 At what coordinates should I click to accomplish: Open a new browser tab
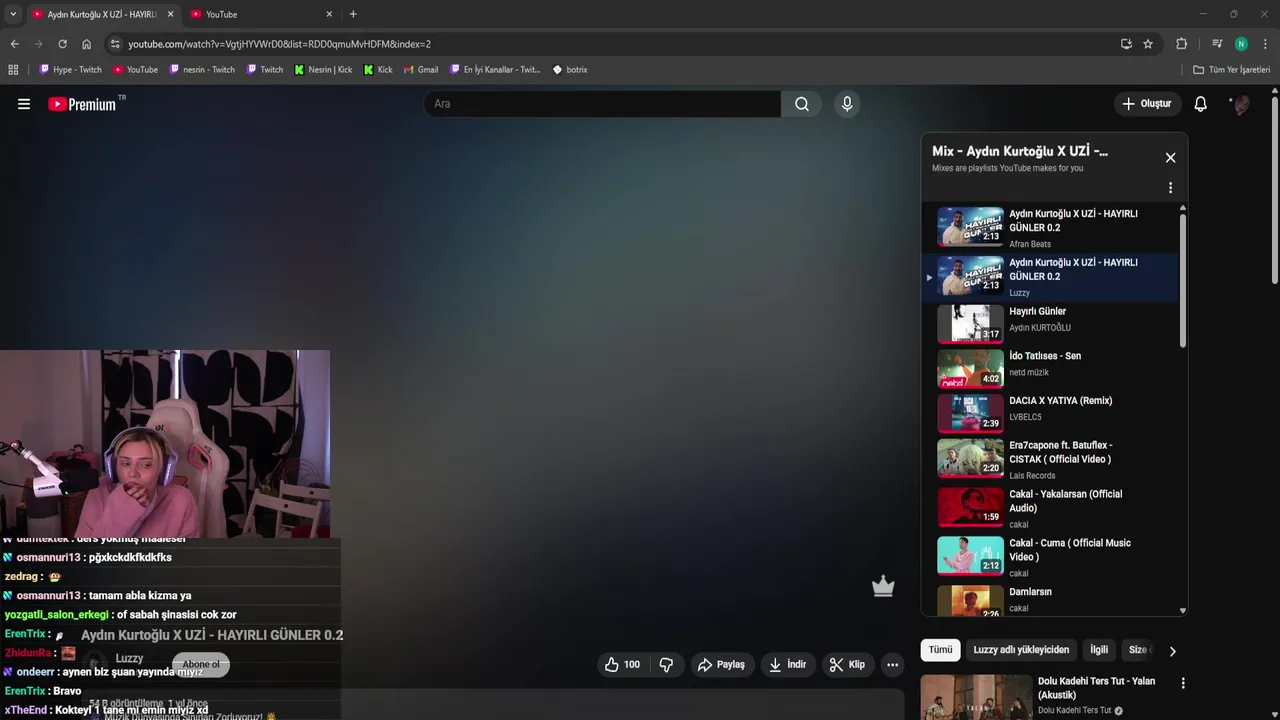click(x=353, y=14)
